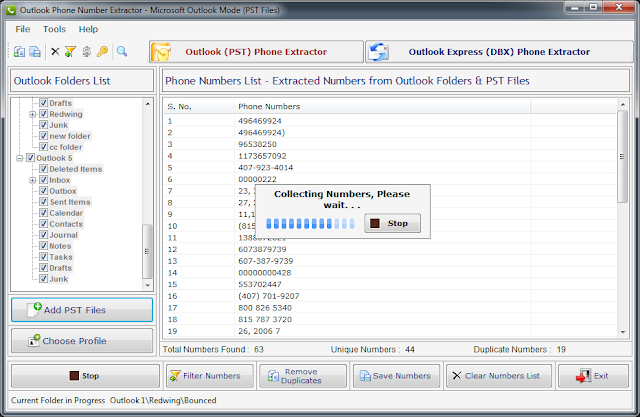The height and width of the screenshot is (417, 640).
Task: Uncheck the Sent Items checkbox
Action: point(44,202)
